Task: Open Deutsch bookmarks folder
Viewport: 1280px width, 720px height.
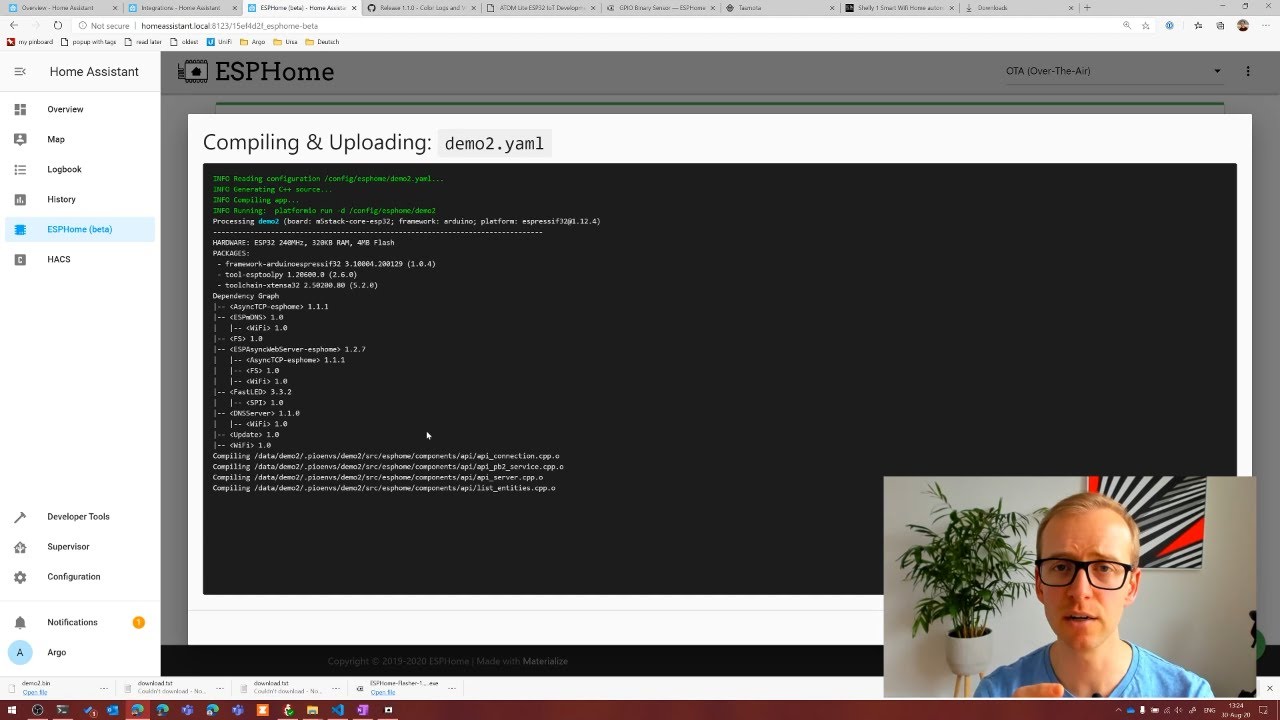Action: pos(323,42)
